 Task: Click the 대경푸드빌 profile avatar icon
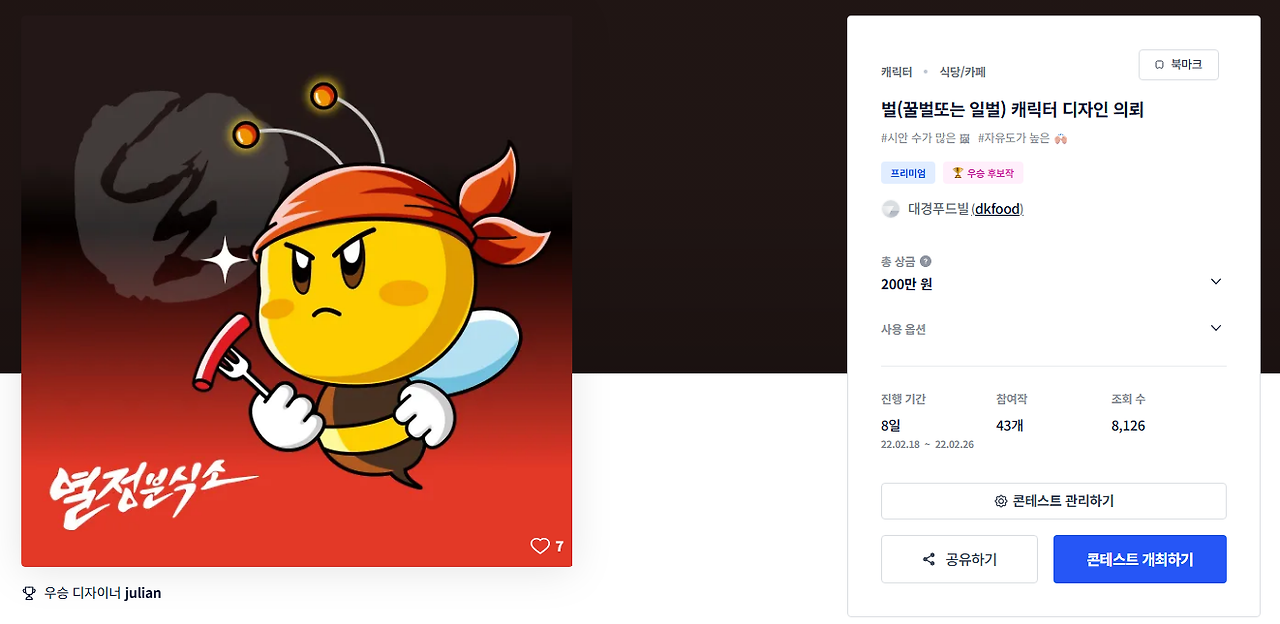[x=890, y=209]
